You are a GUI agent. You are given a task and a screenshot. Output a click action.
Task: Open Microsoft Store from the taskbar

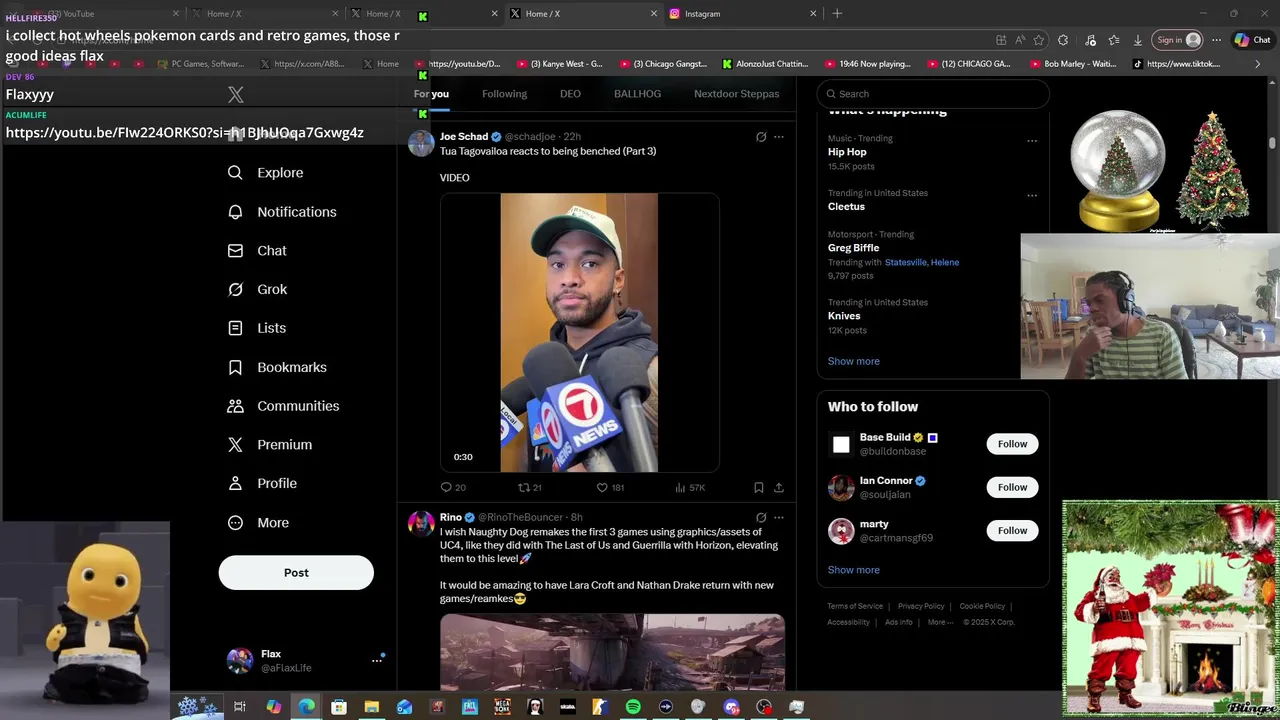click(x=339, y=707)
